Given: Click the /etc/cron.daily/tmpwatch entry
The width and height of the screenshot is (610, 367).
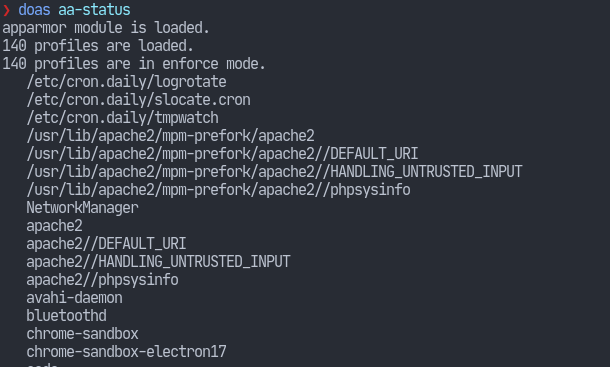Looking at the screenshot, I should [x=123, y=118].
